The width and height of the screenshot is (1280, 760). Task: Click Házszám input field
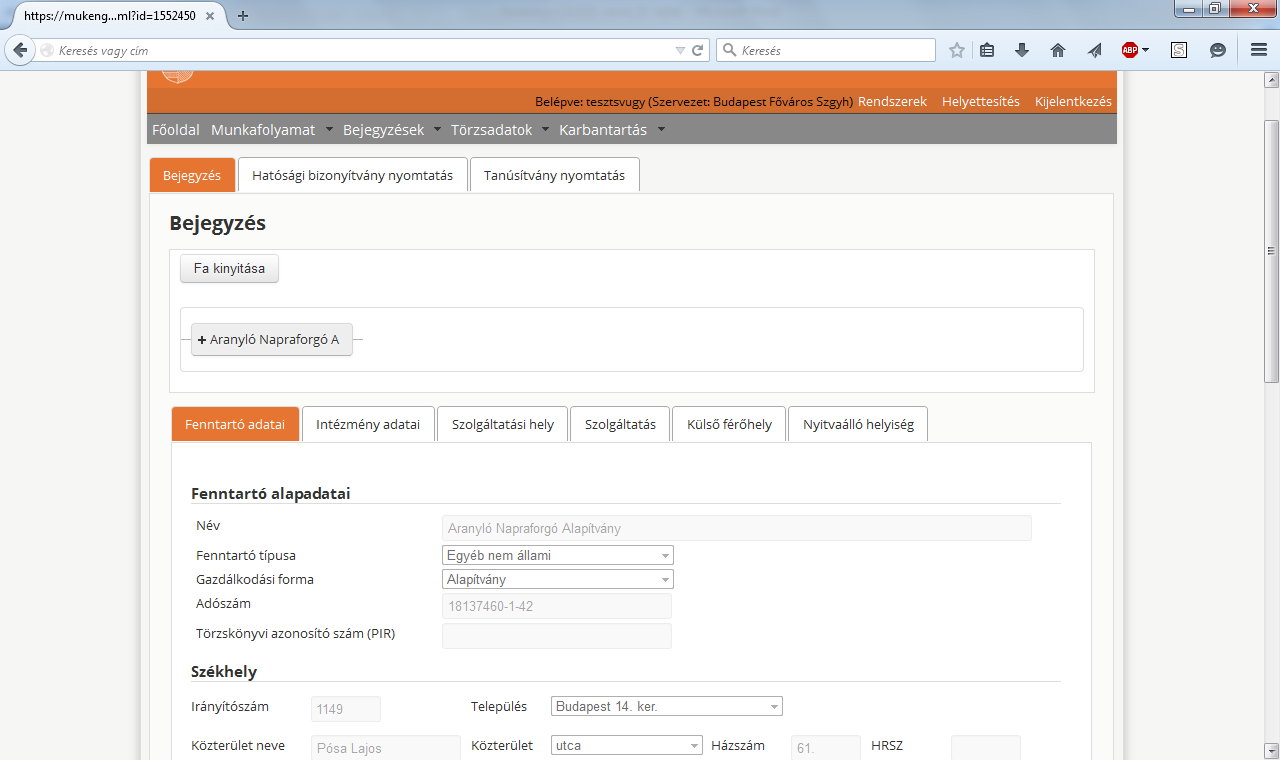pos(826,748)
